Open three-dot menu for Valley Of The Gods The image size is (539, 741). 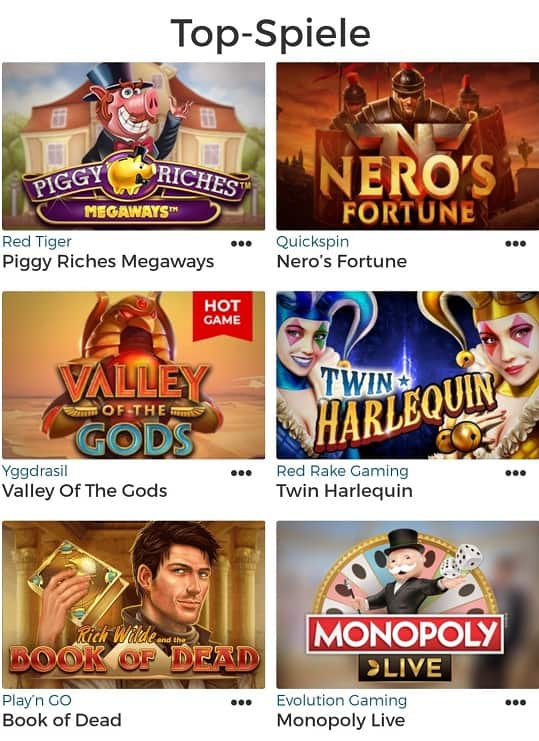tap(241, 473)
